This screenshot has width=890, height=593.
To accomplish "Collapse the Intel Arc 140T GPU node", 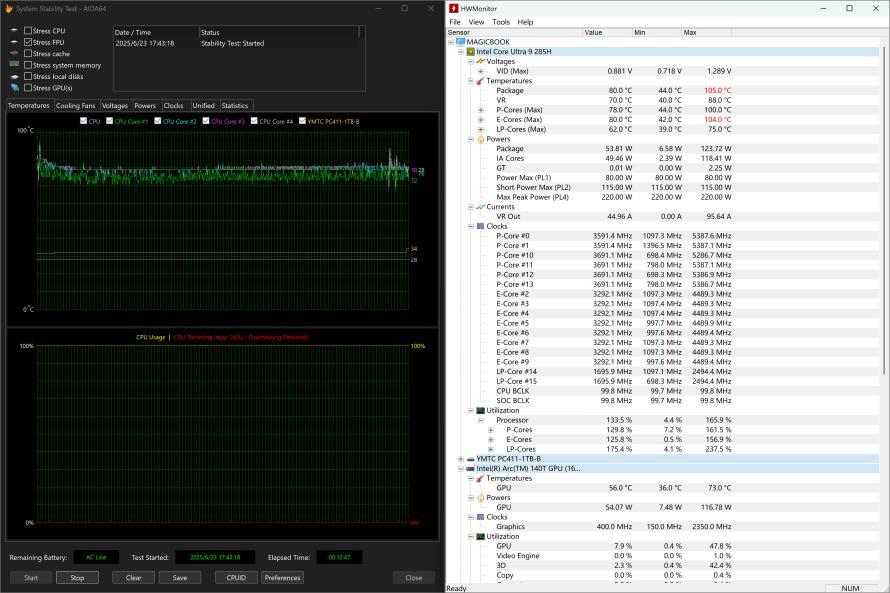I will point(461,468).
